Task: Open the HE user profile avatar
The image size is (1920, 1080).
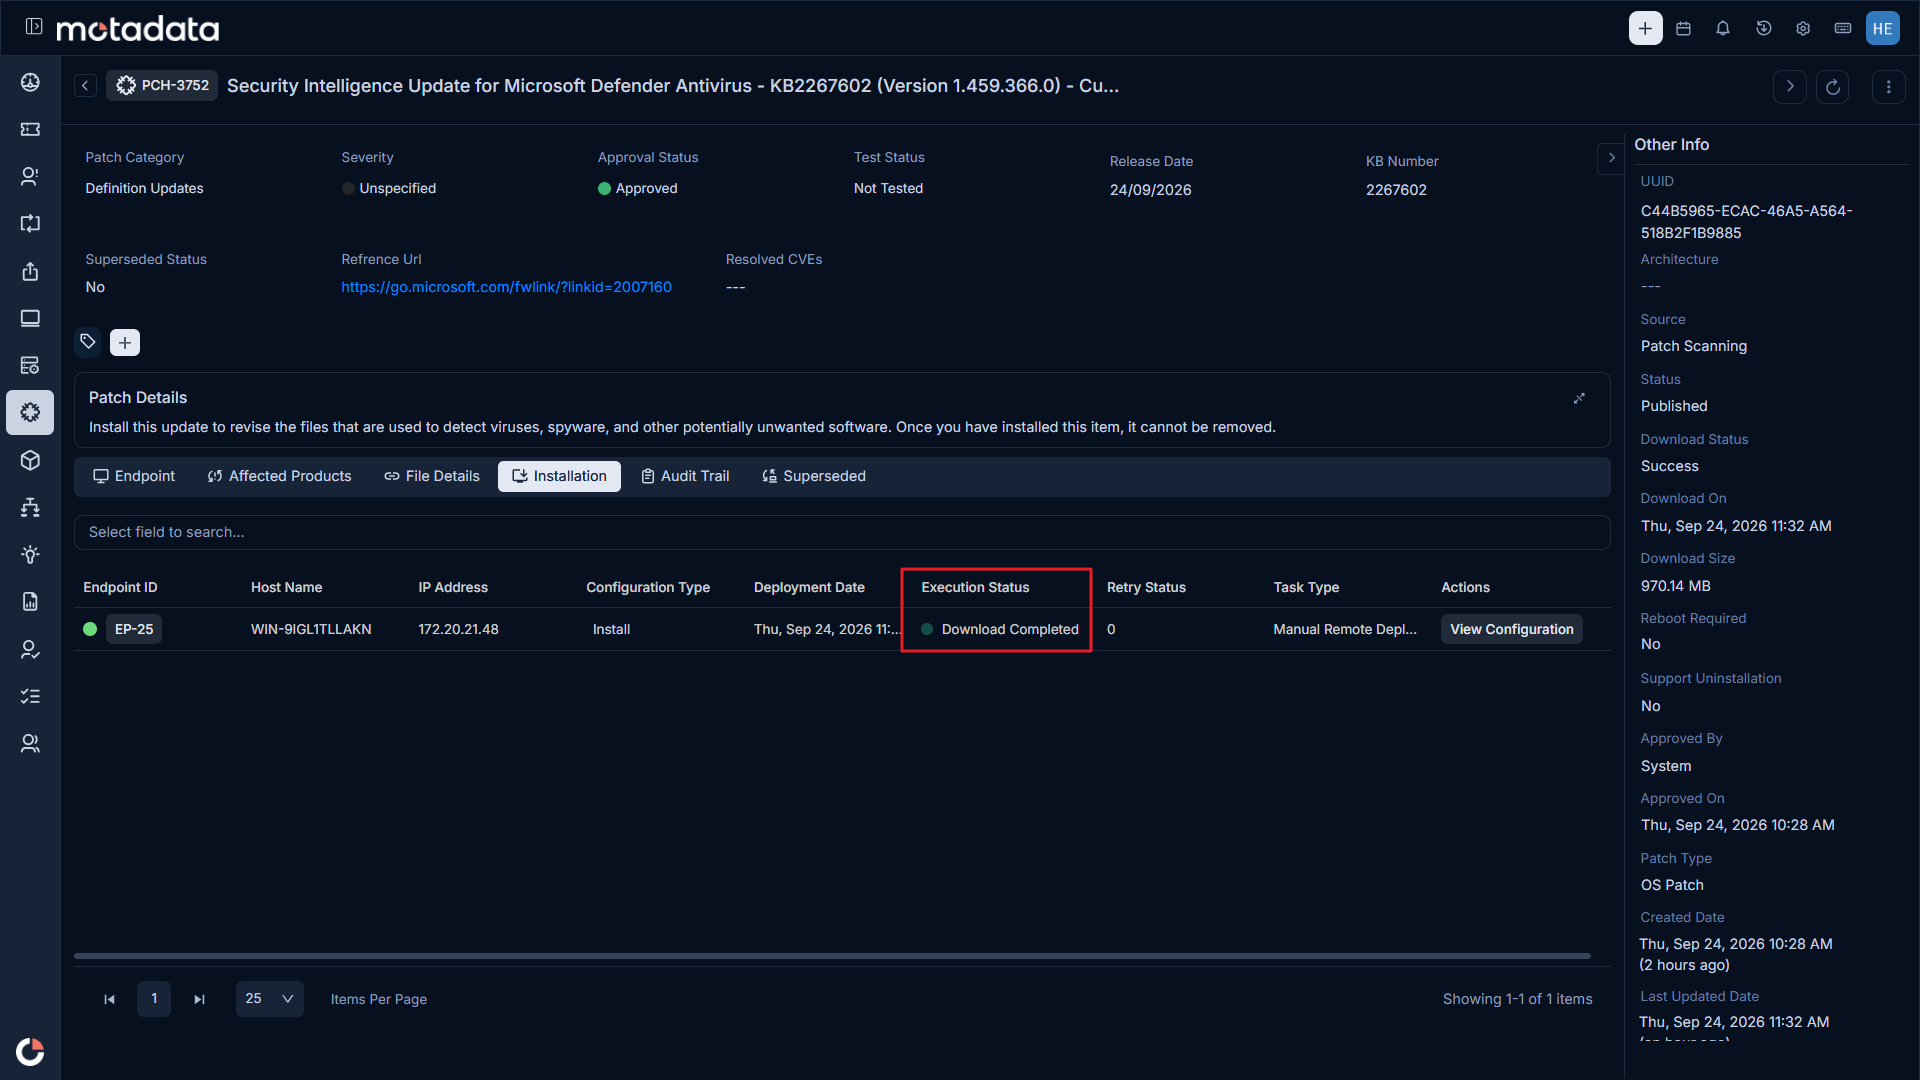Action: pyautogui.click(x=1883, y=28)
